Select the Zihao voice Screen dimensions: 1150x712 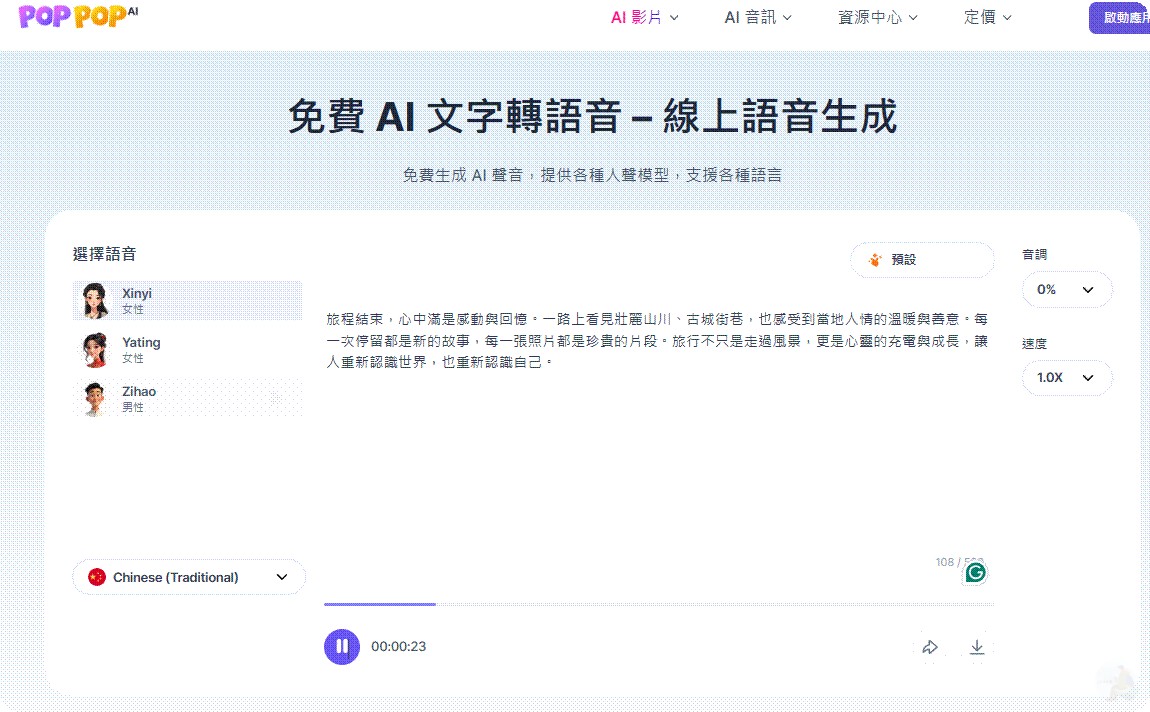point(187,398)
